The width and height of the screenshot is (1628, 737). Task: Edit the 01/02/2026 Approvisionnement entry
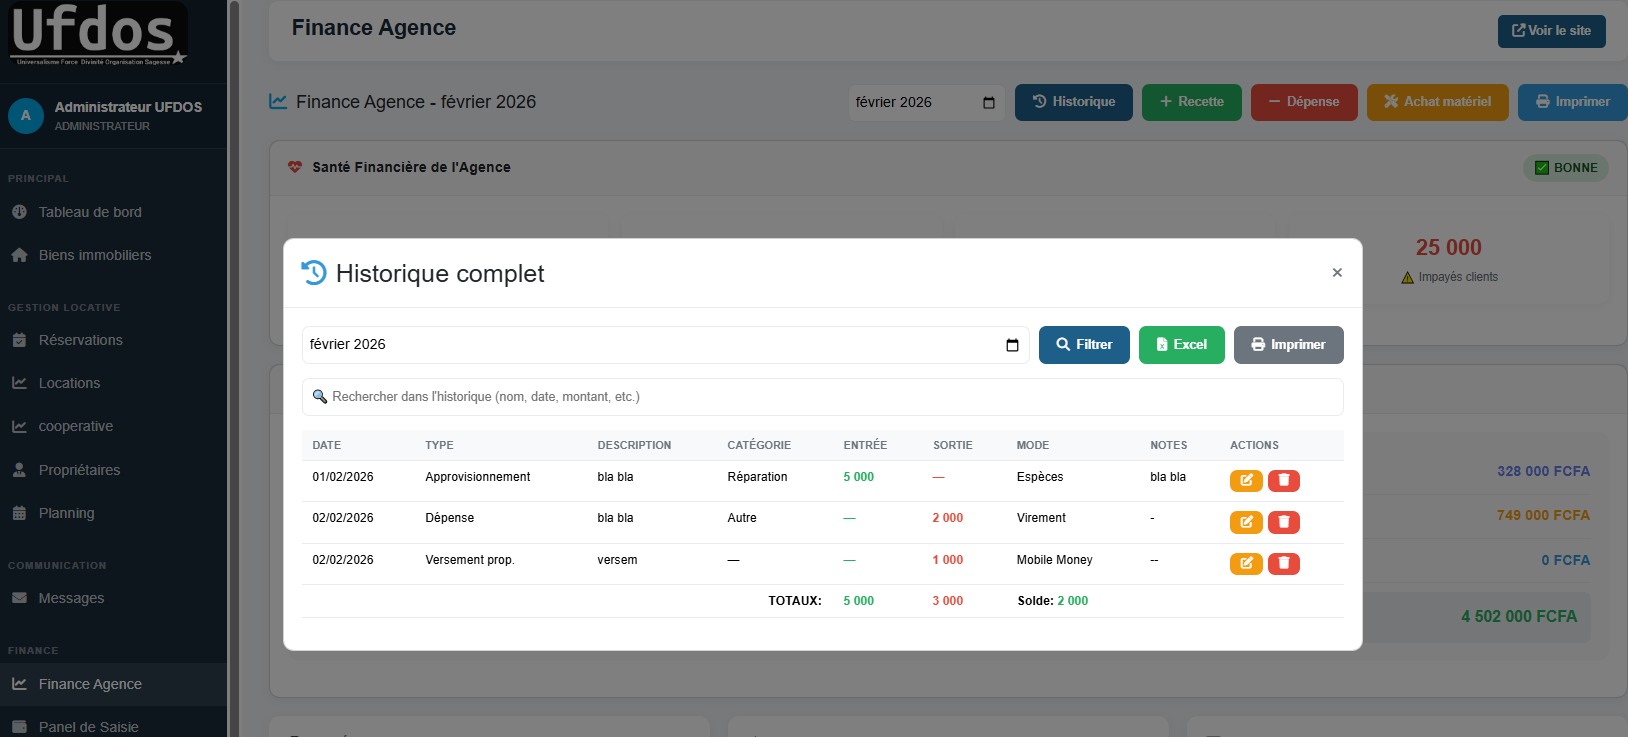(x=1245, y=481)
